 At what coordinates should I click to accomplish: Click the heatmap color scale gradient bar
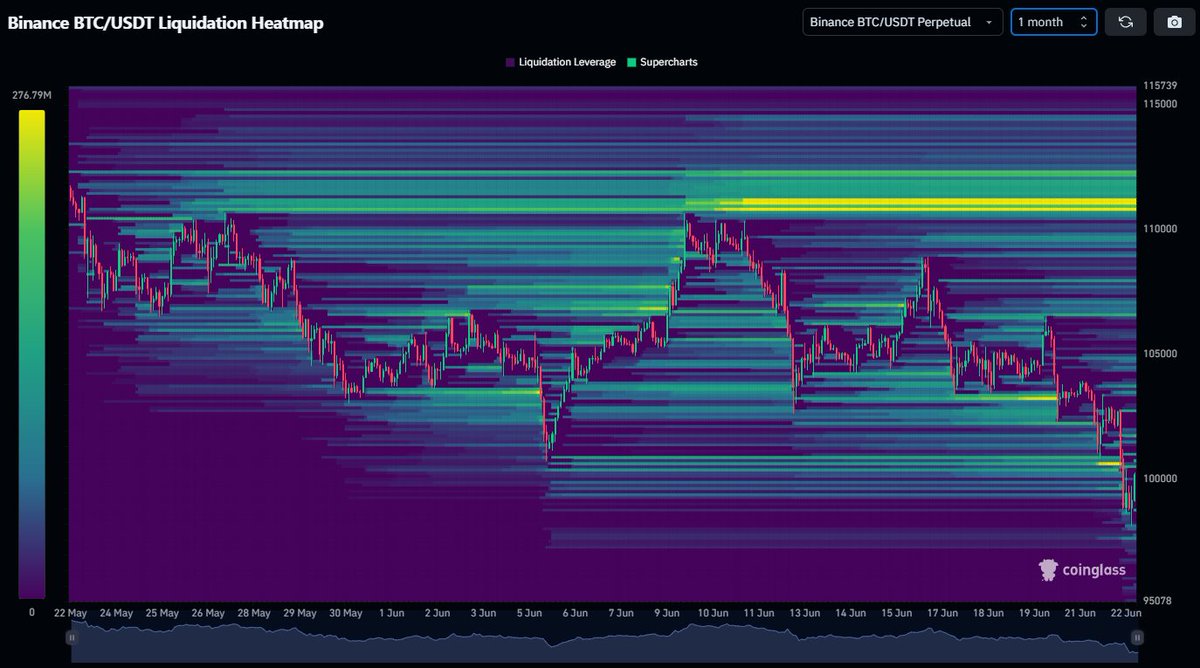pos(32,354)
